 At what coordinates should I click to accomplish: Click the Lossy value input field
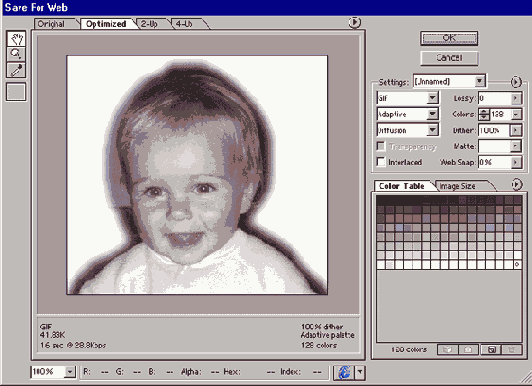click(x=495, y=98)
